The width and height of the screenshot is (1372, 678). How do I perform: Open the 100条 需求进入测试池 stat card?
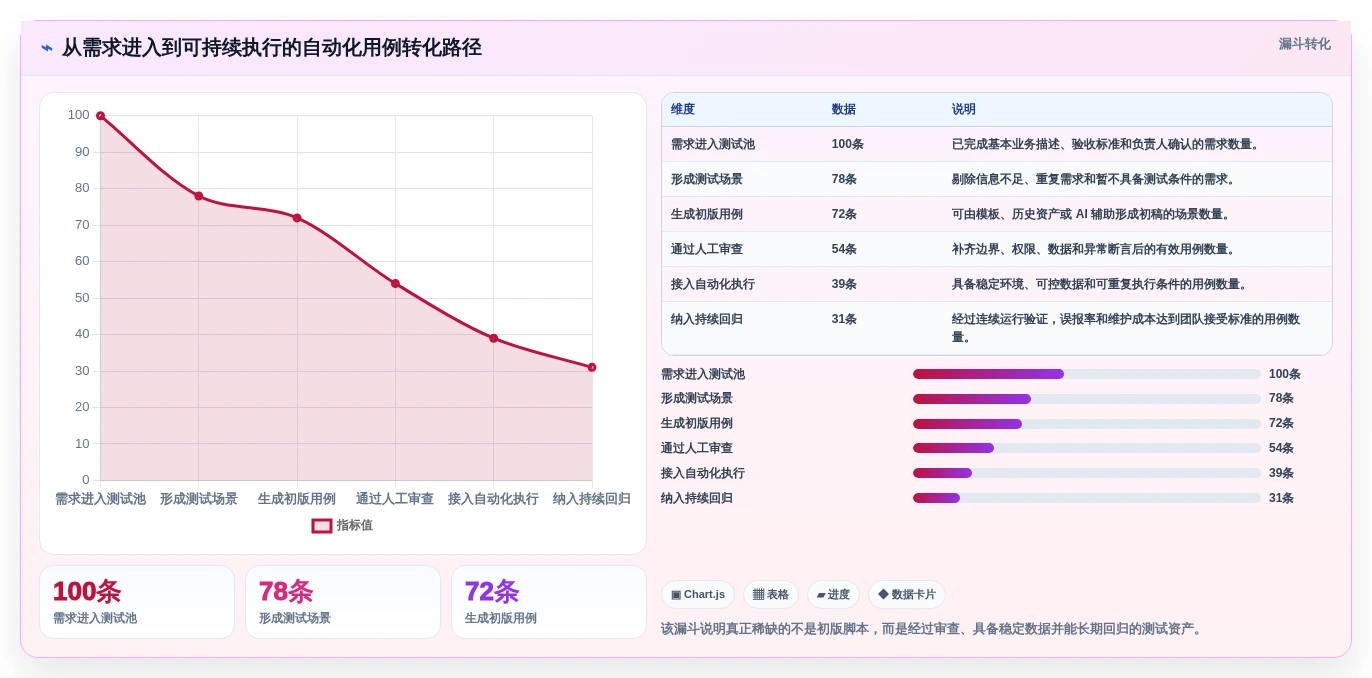(137, 602)
